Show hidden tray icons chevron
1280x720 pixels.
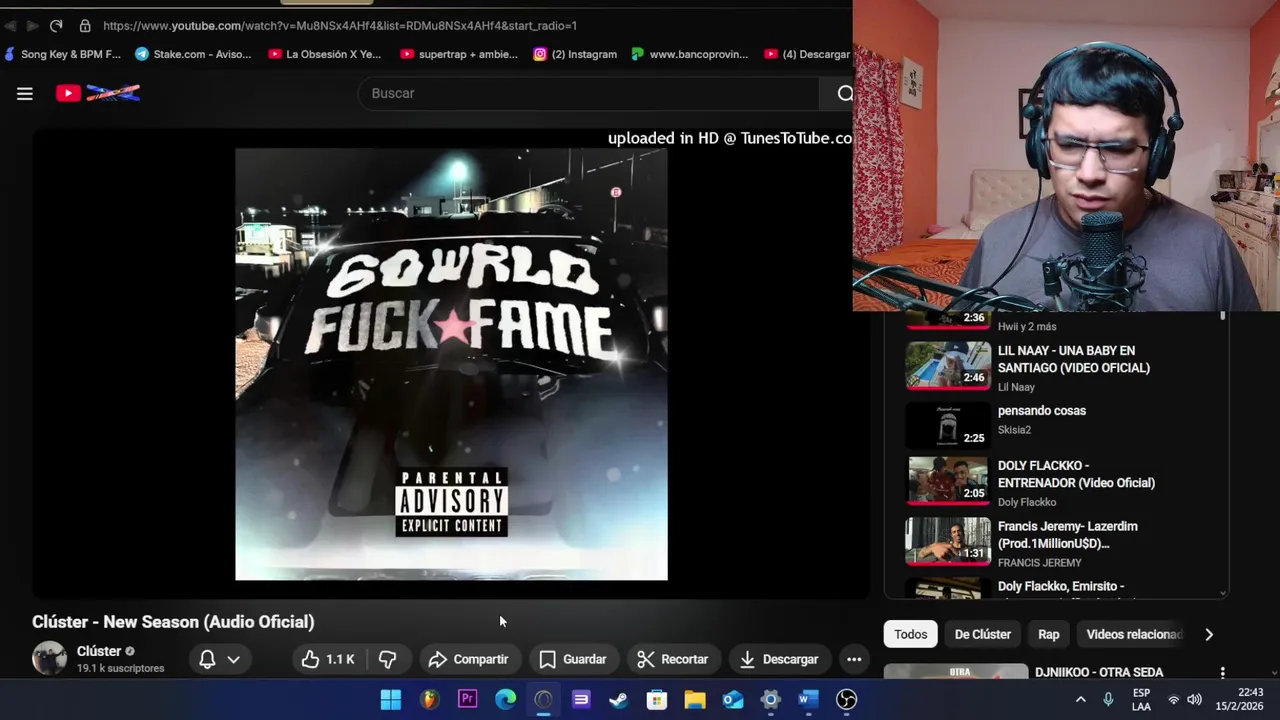point(1080,699)
